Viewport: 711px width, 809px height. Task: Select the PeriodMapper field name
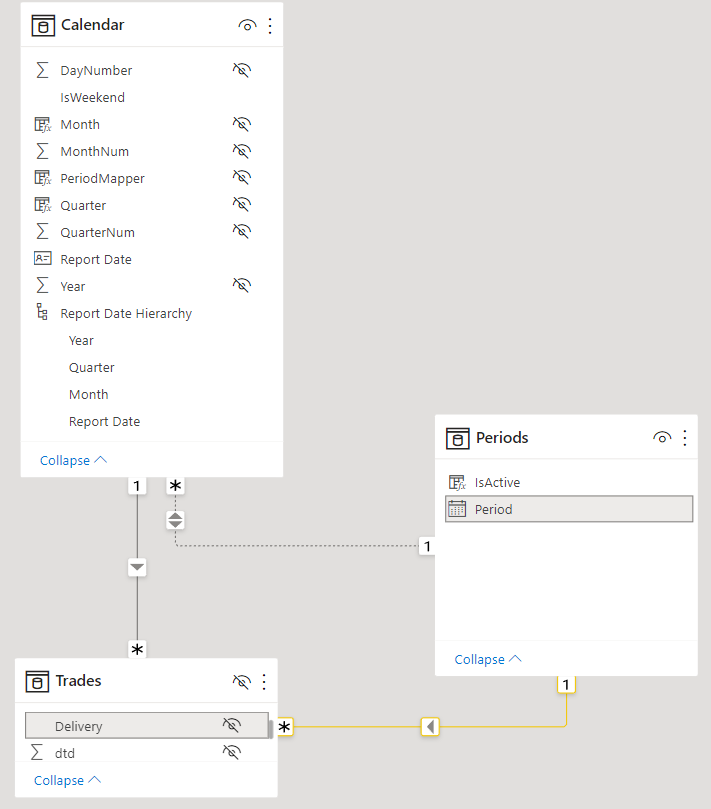(102, 179)
